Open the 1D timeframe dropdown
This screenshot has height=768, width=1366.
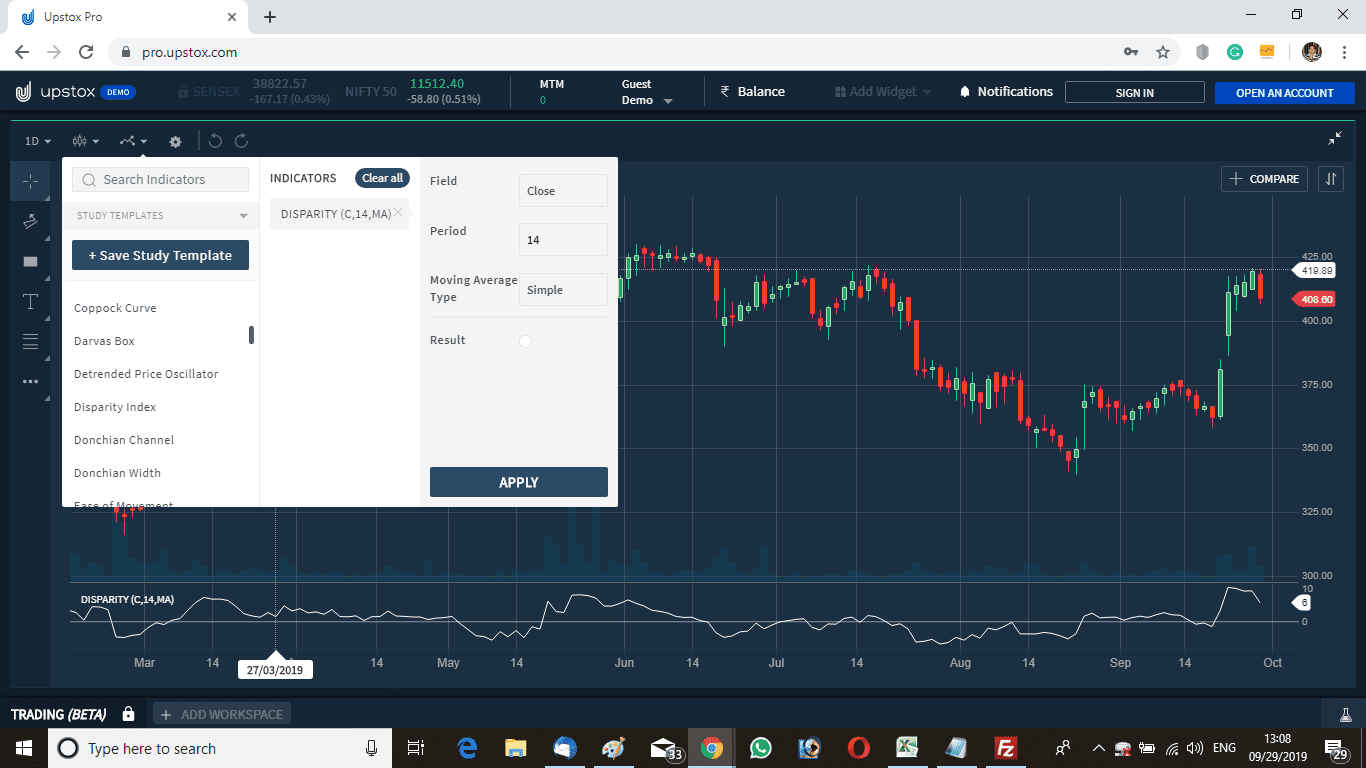35,141
